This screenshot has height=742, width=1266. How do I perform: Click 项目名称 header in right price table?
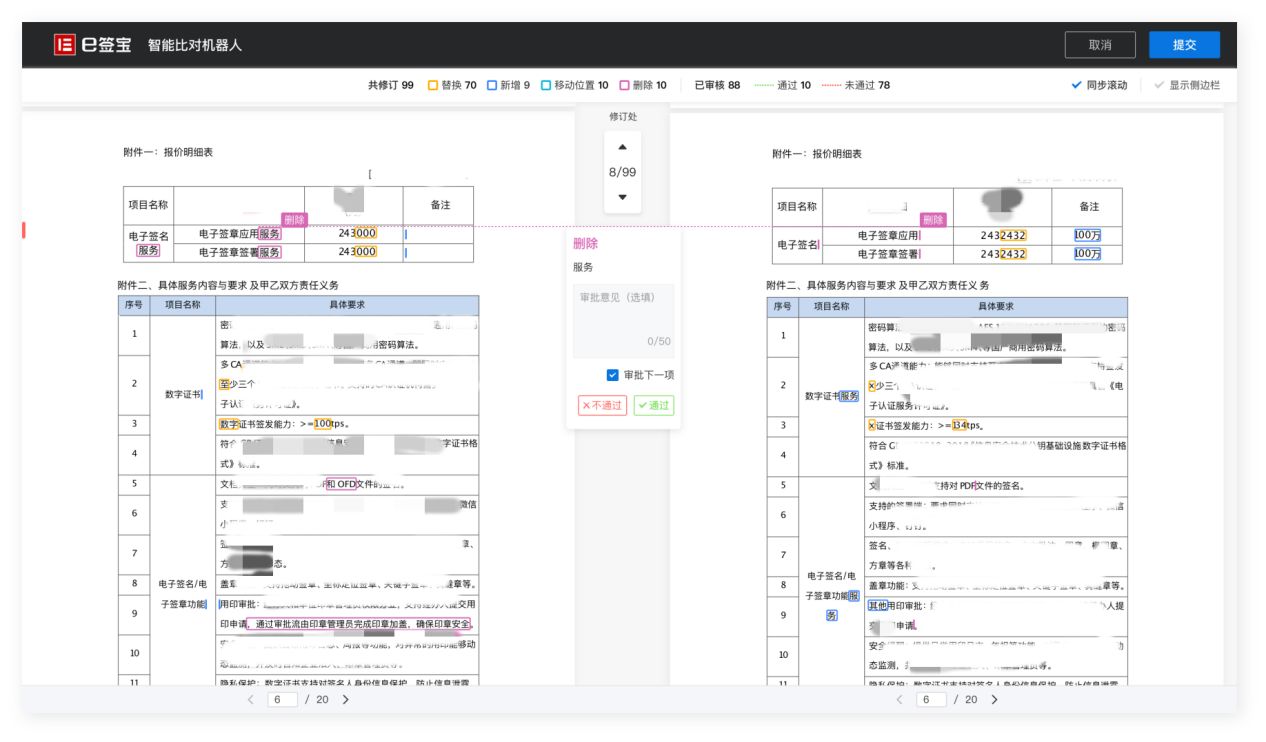[796, 207]
